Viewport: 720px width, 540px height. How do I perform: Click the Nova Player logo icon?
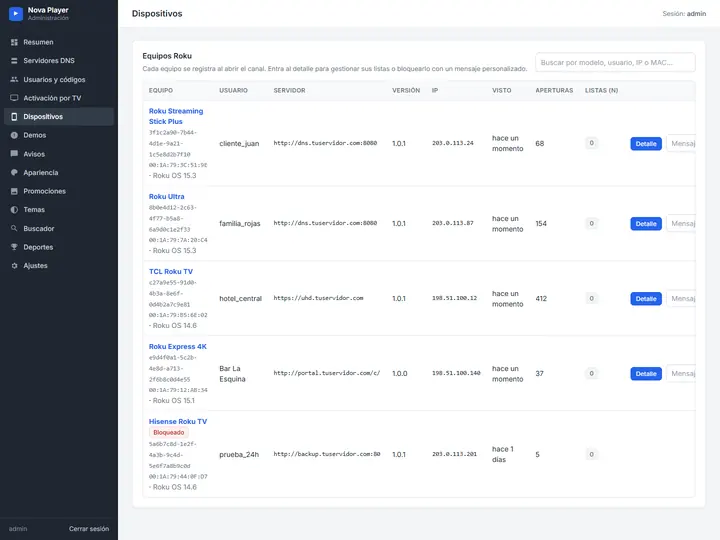pos(16,14)
